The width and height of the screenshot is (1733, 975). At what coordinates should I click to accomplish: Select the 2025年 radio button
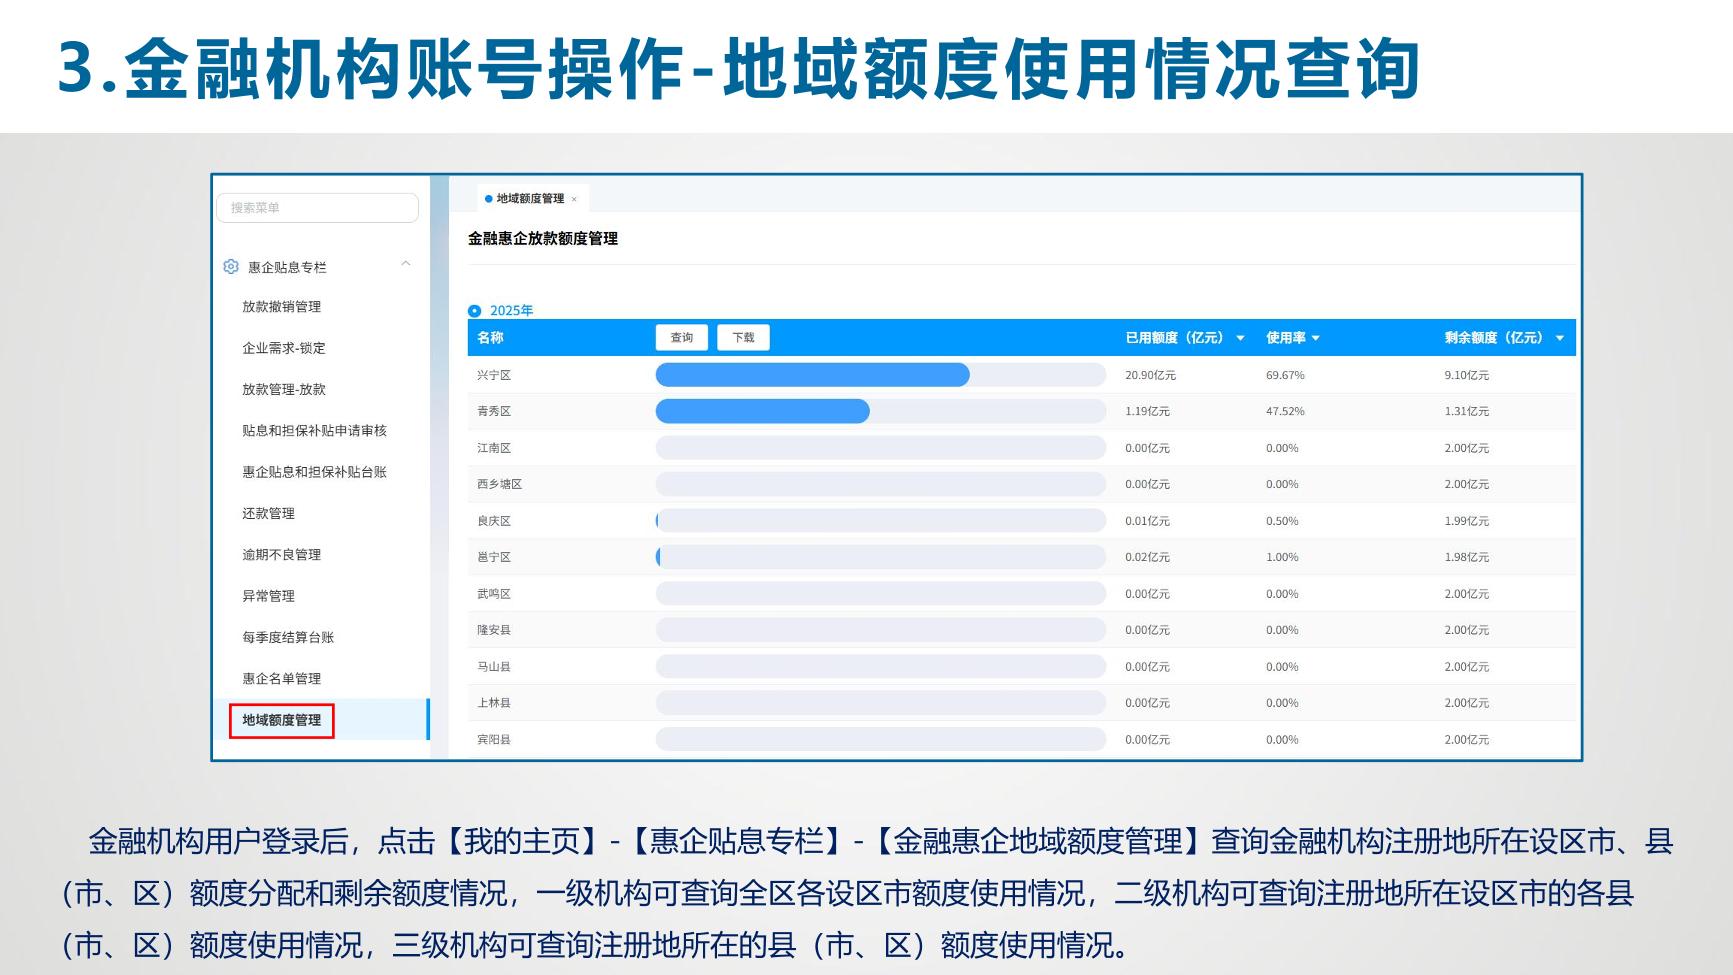point(475,311)
